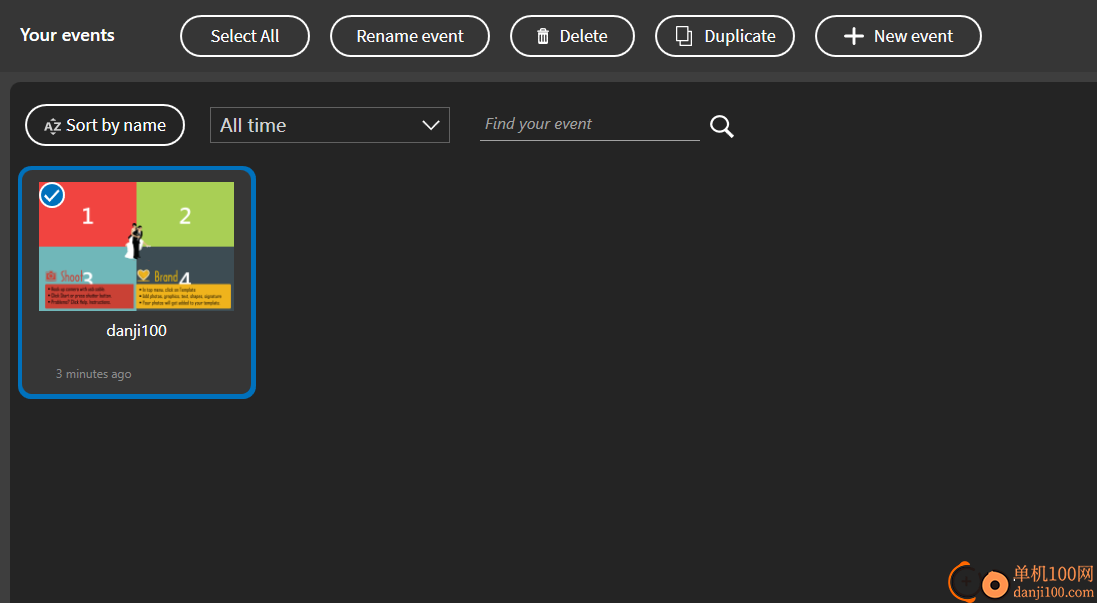Uncheck the blue checkmark on danji100 event
This screenshot has width=1097, height=603.
(52, 196)
